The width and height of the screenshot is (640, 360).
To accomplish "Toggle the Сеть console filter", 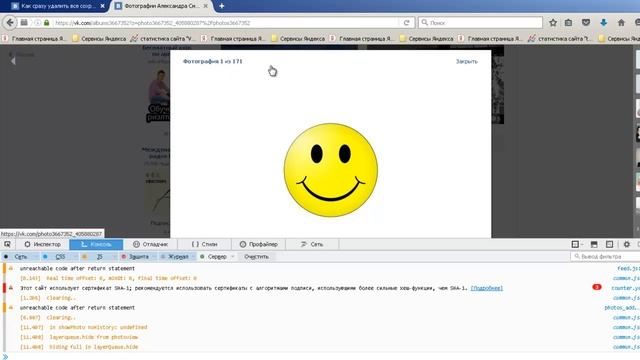I will [x=20, y=256].
